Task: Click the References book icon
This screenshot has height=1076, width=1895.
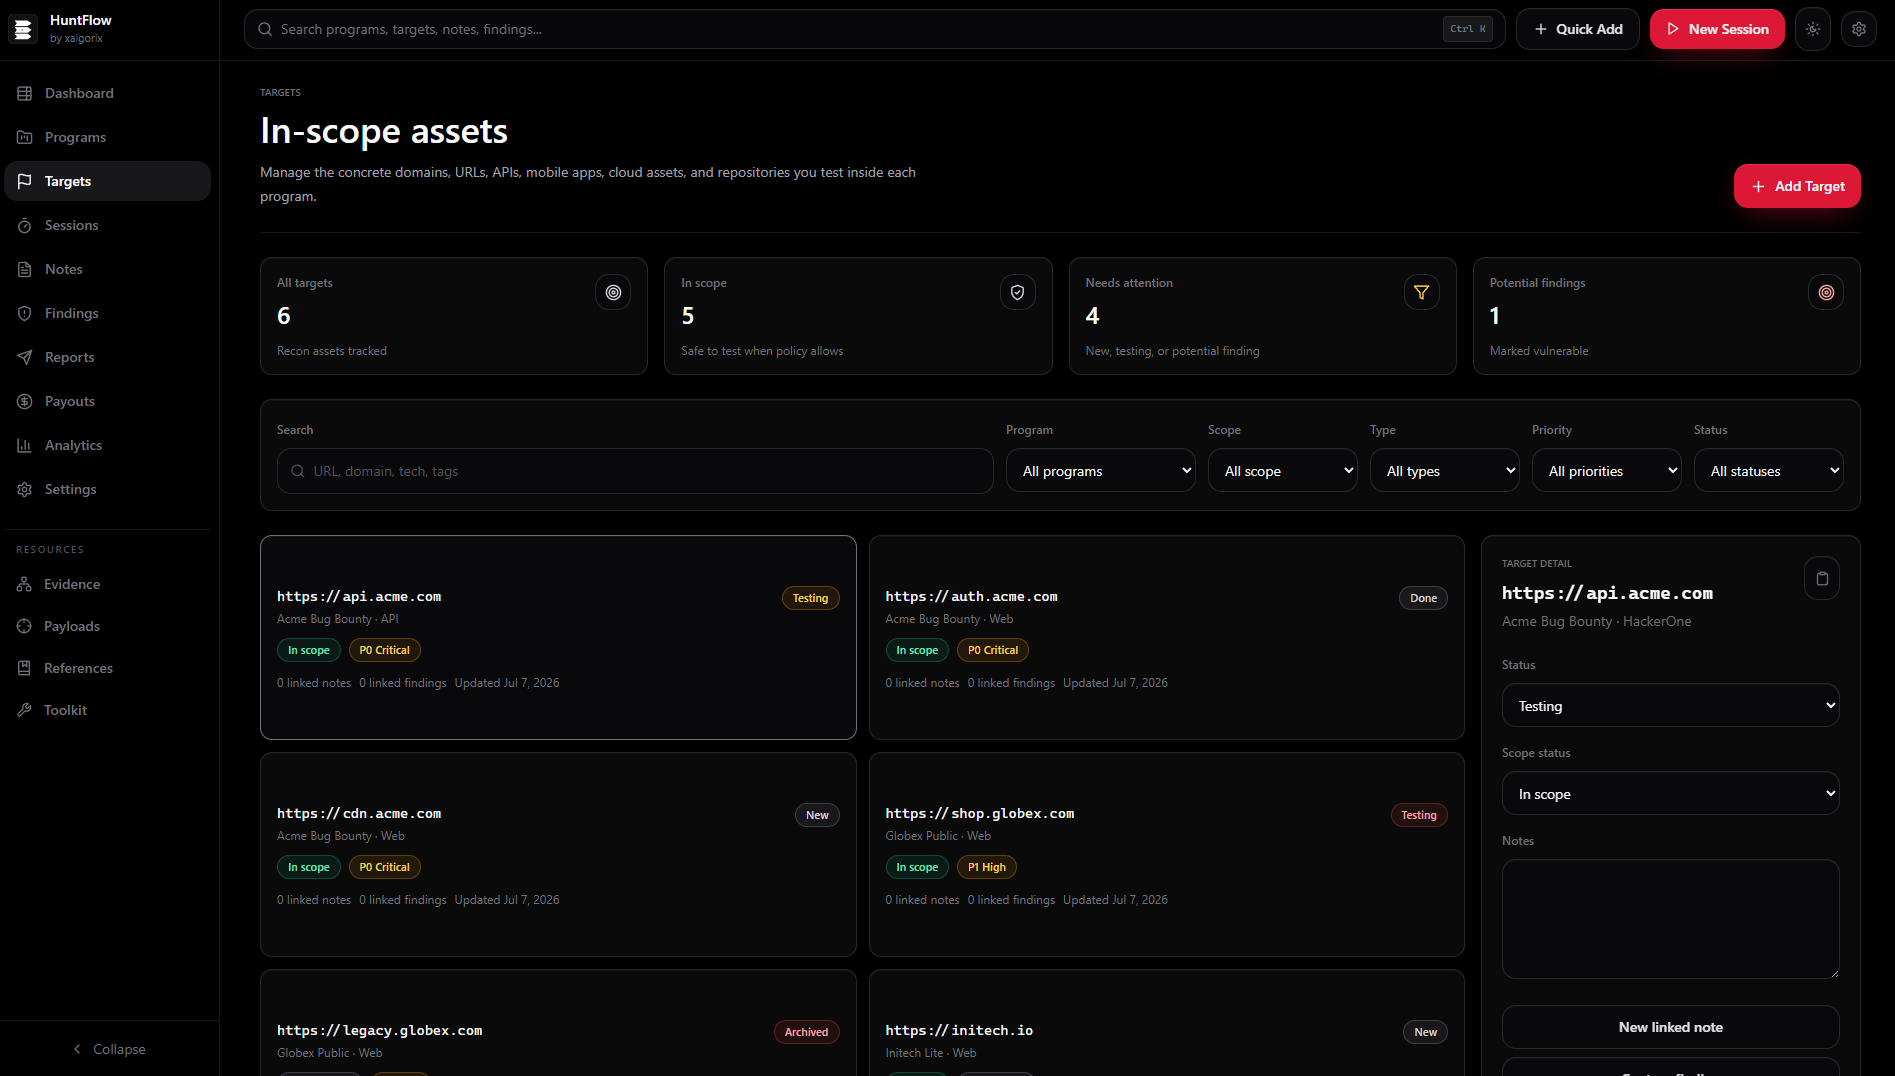Action: pos(24,668)
